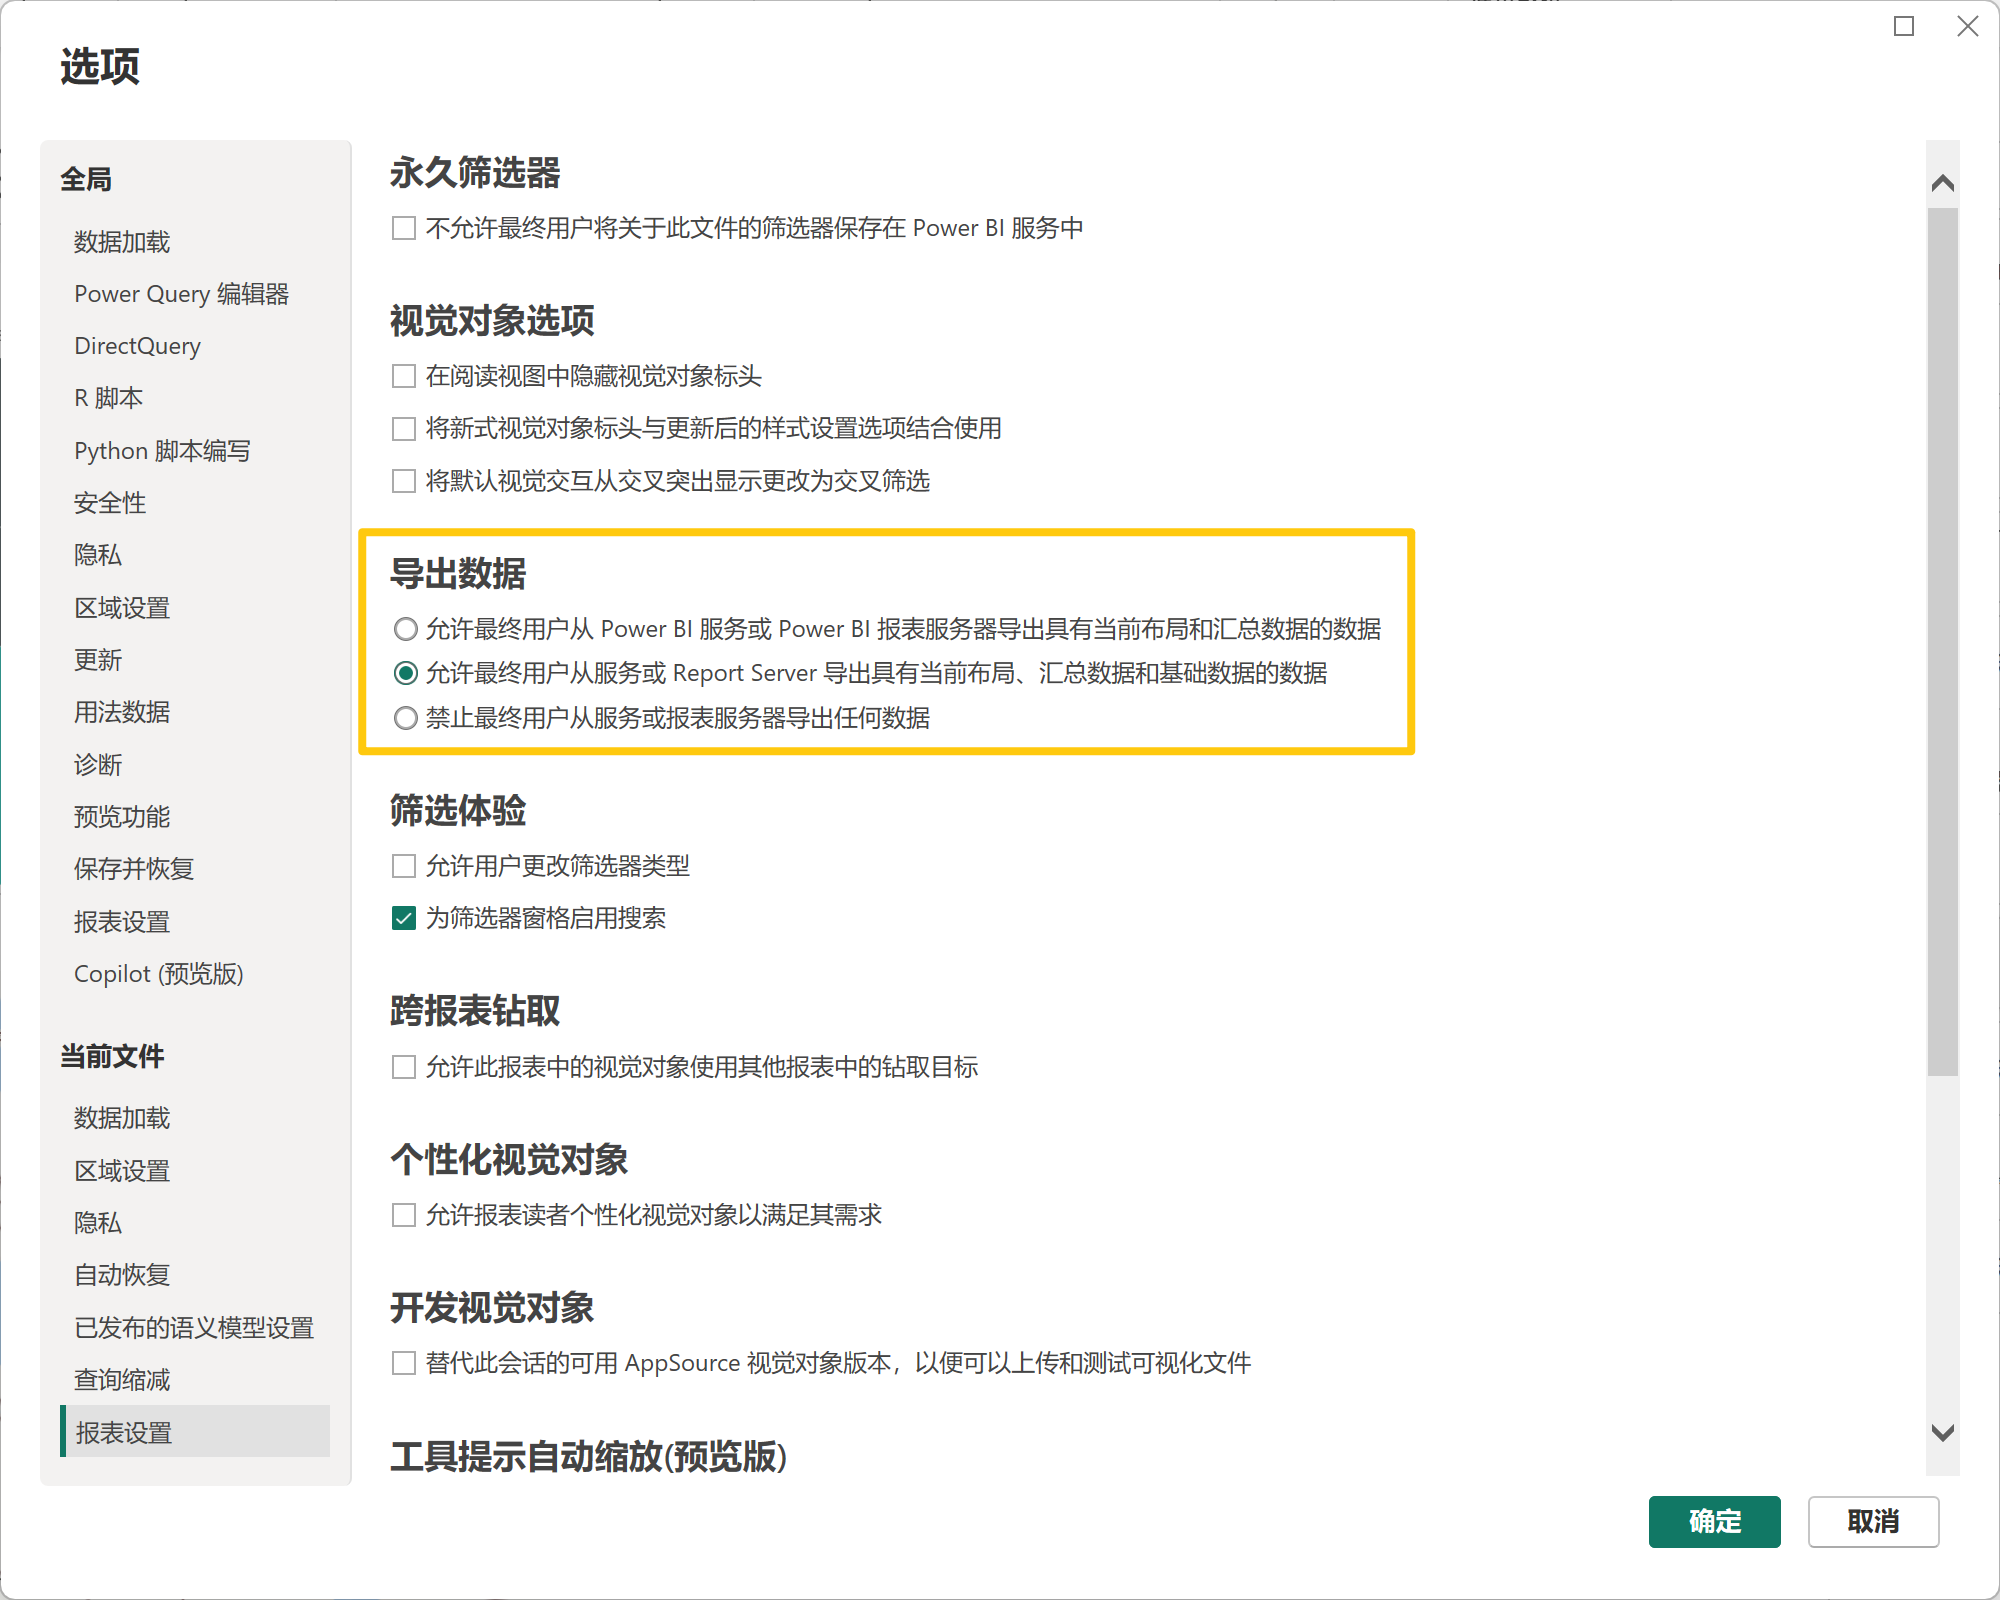Go to DirectQuery options

tap(137, 346)
